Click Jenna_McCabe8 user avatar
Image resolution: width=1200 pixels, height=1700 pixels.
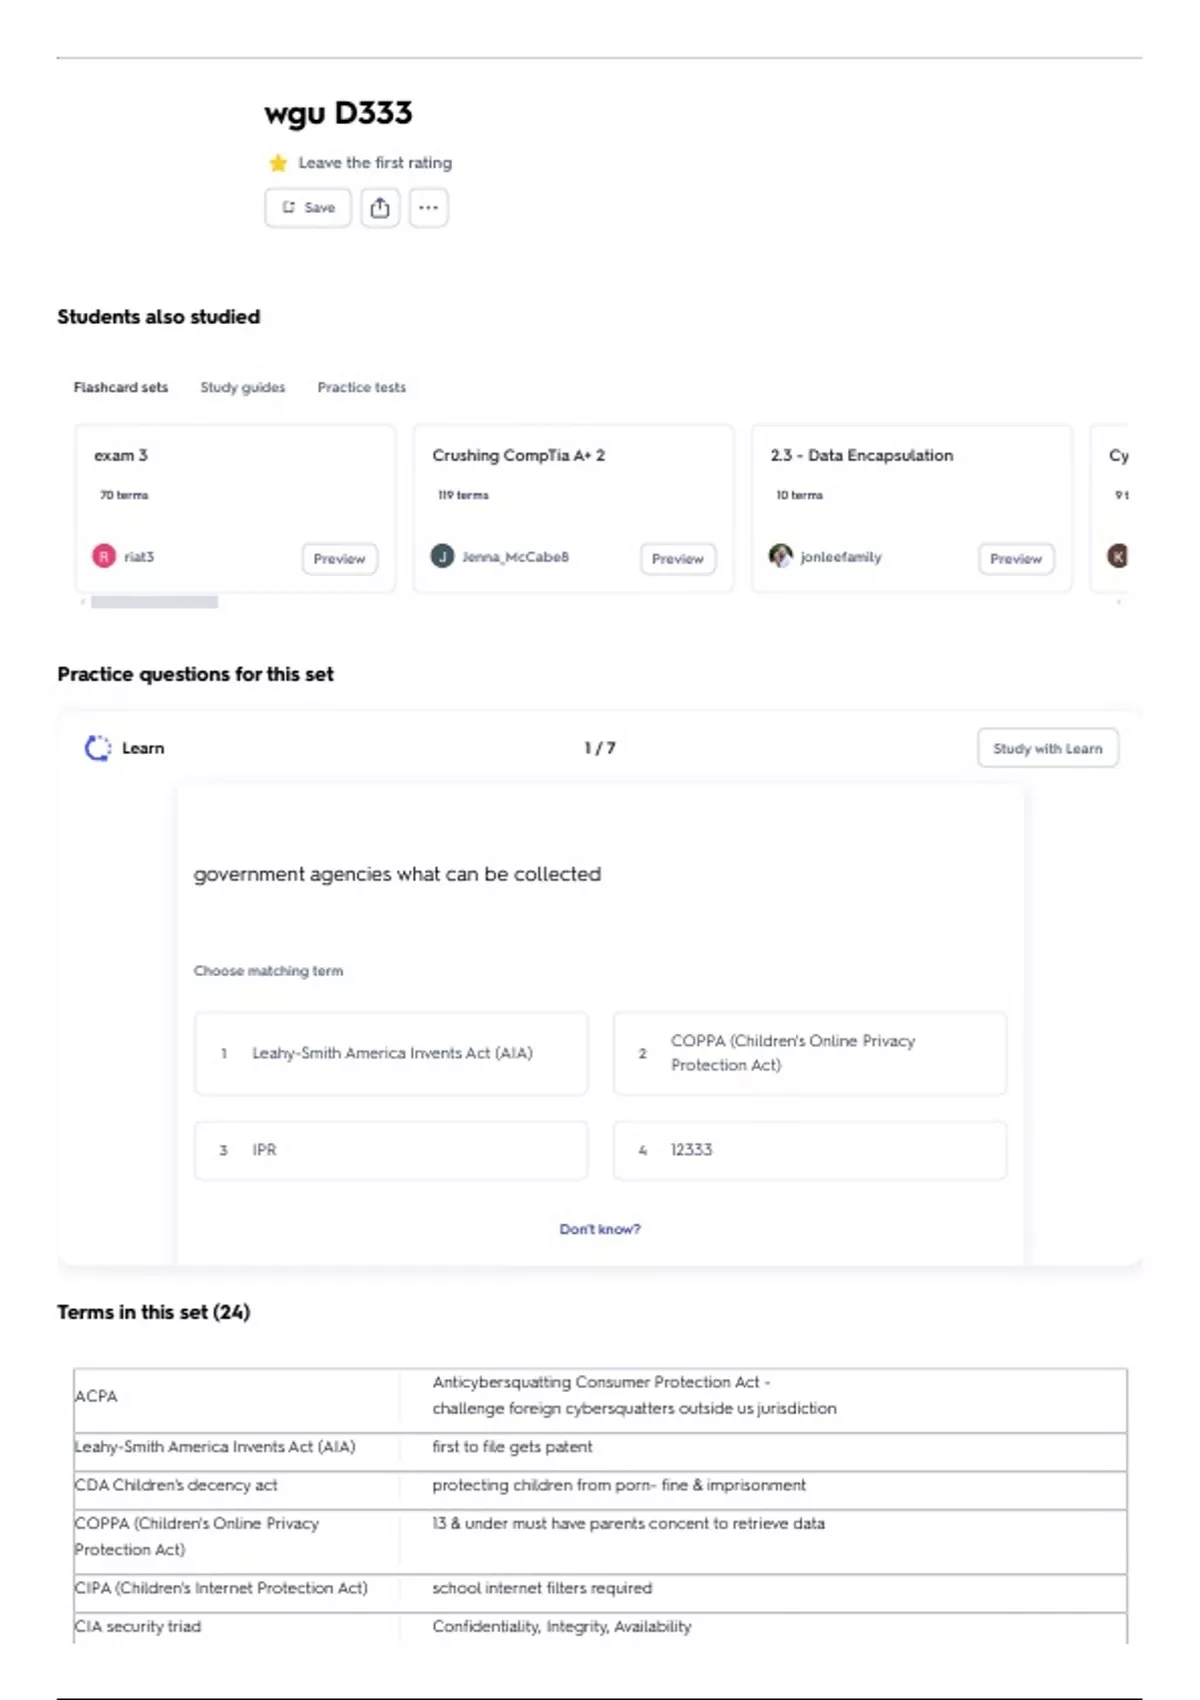click(x=442, y=556)
